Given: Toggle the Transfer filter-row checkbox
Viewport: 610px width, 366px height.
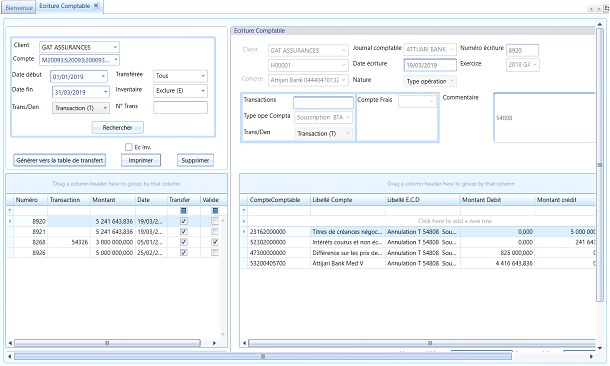Looking at the screenshot, I should click(x=184, y=210).
